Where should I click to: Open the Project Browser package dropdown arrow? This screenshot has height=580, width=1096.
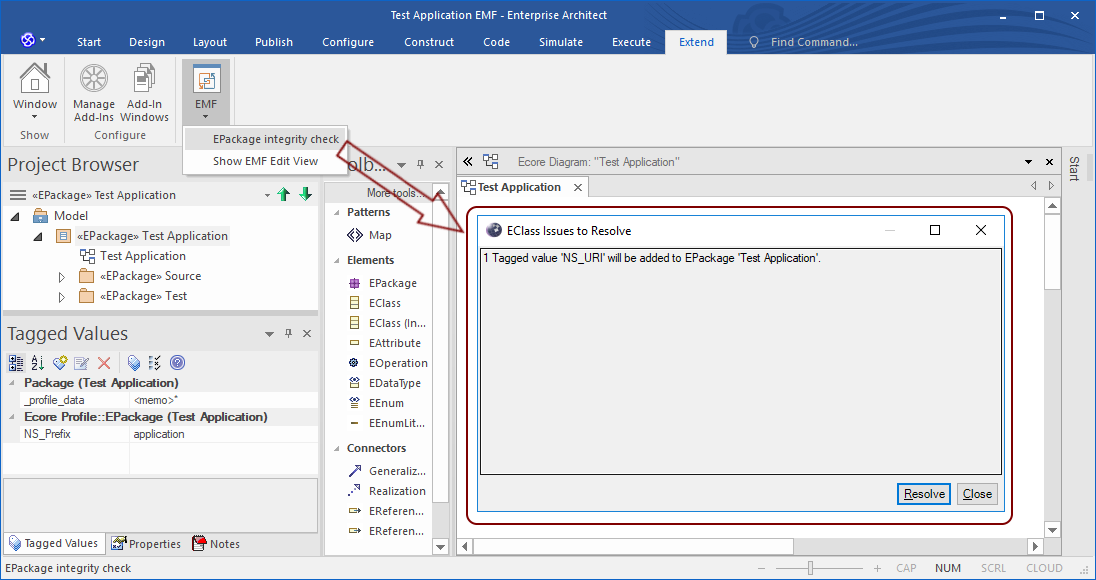click(267, 196)
